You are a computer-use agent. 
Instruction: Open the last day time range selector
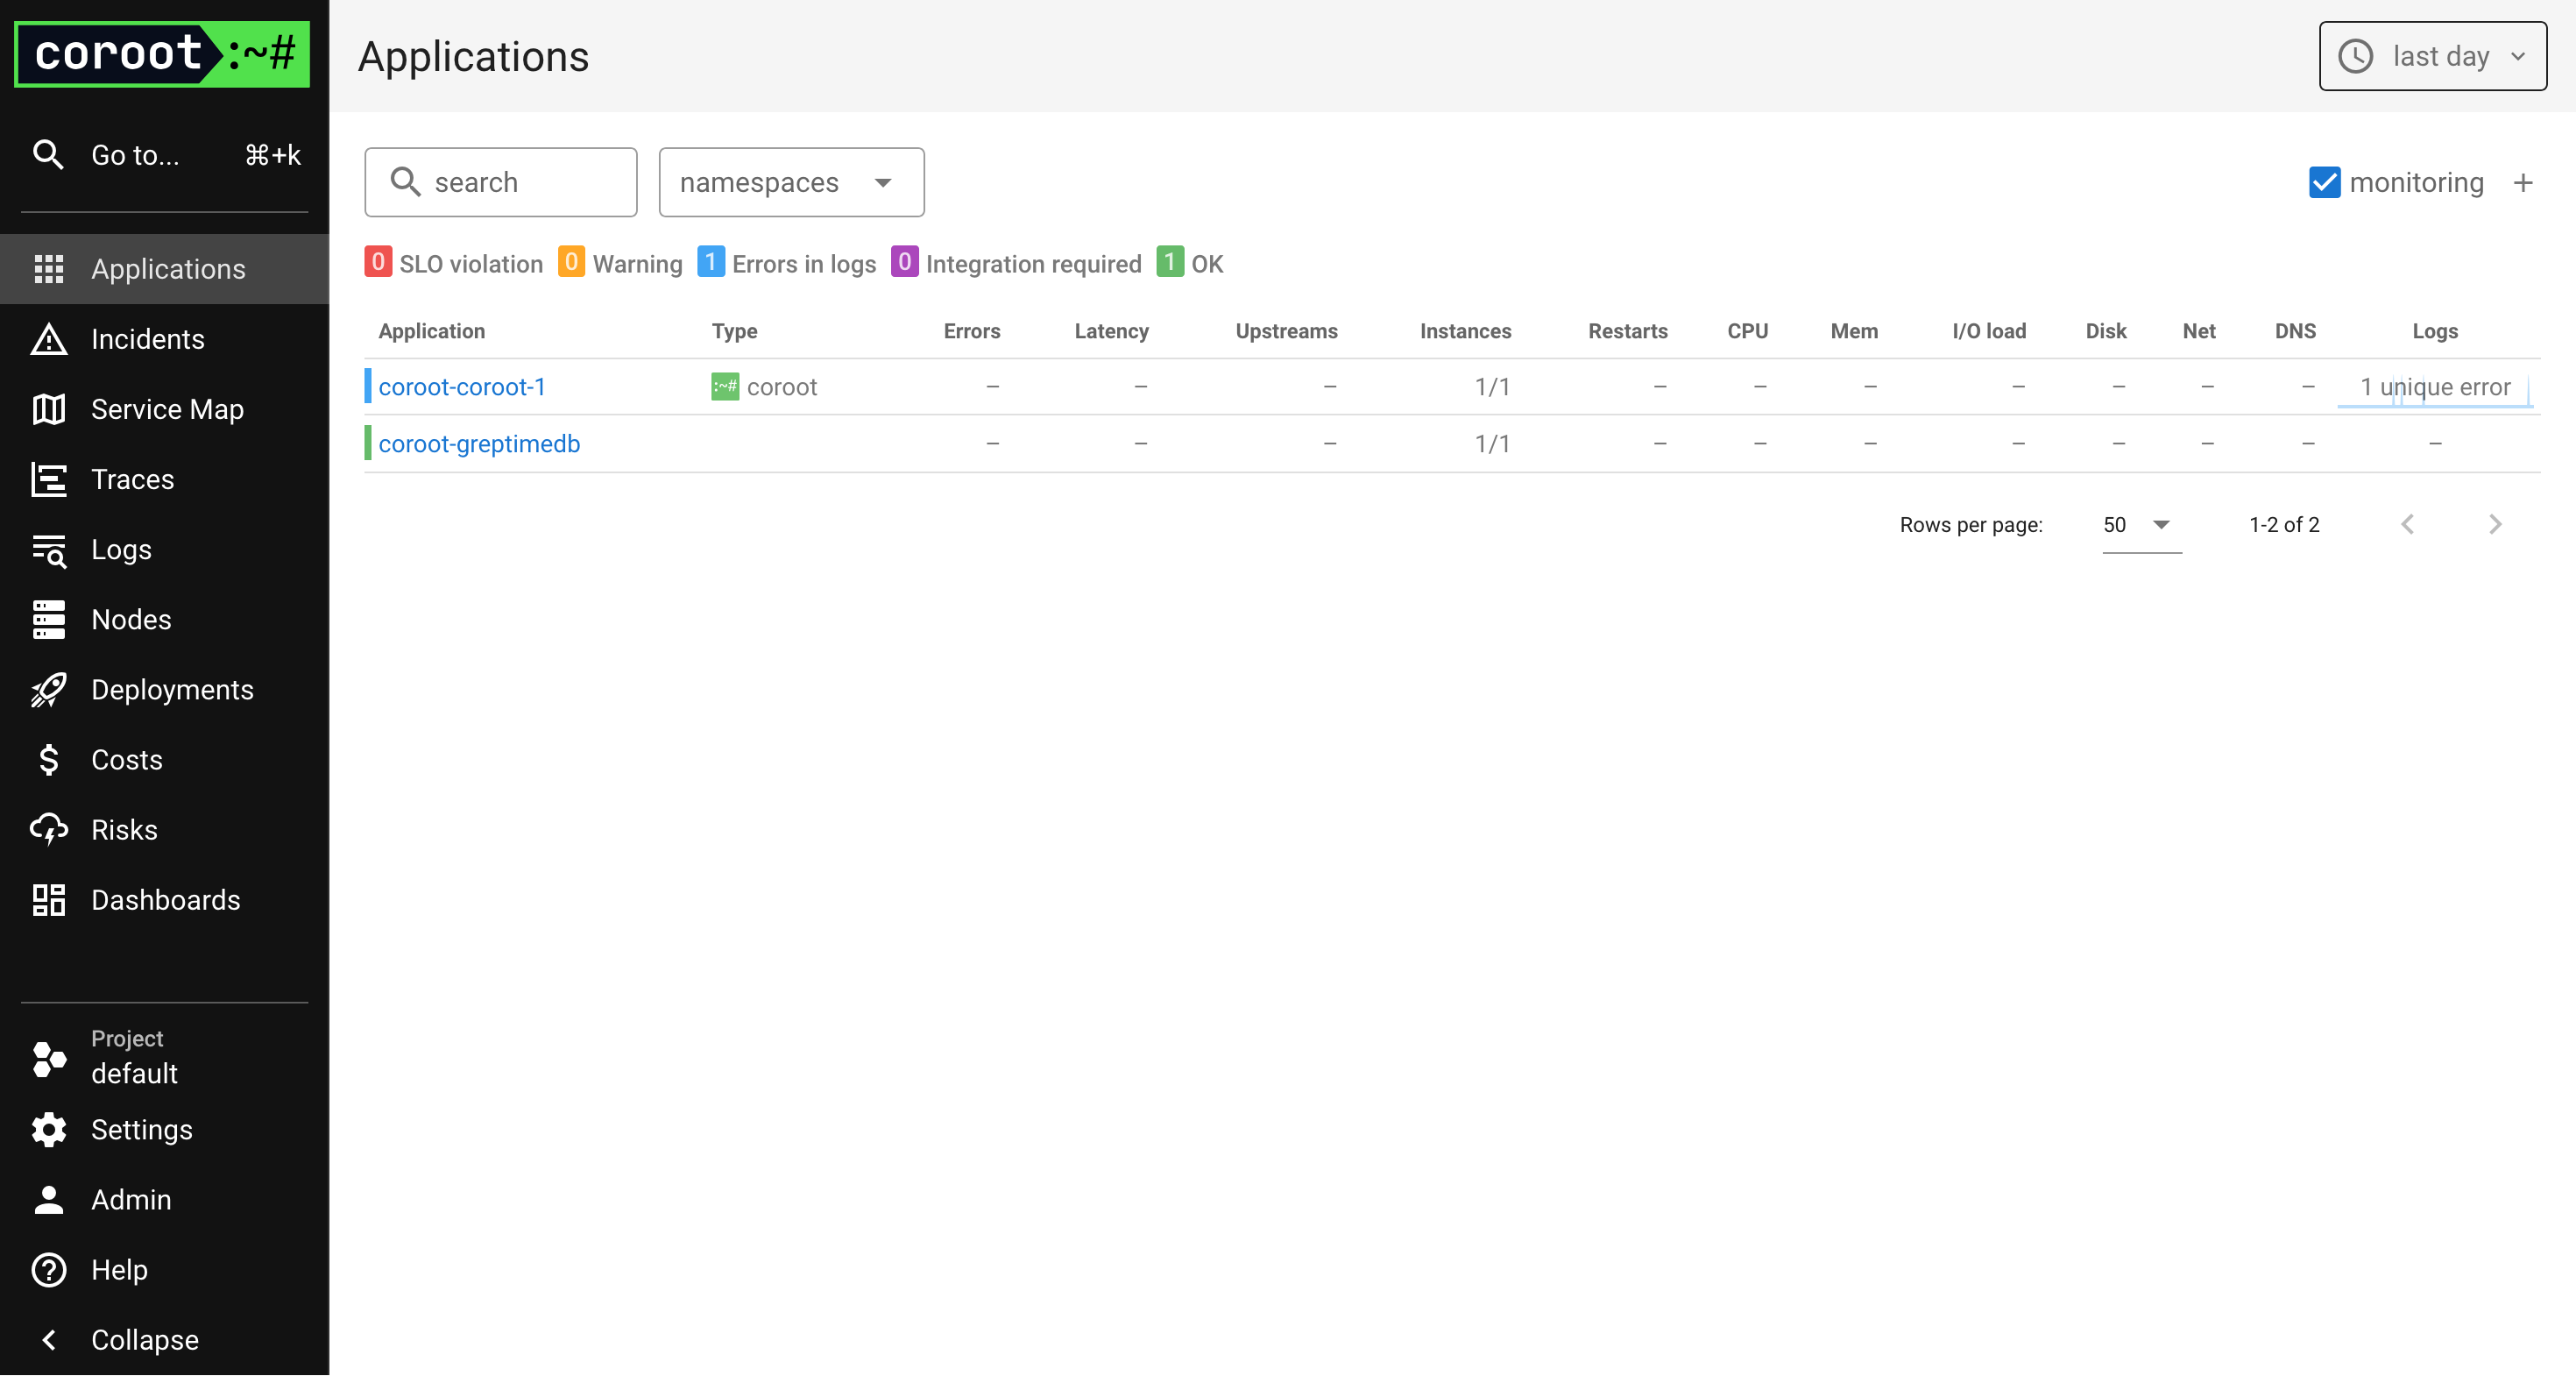(2432, 56)
